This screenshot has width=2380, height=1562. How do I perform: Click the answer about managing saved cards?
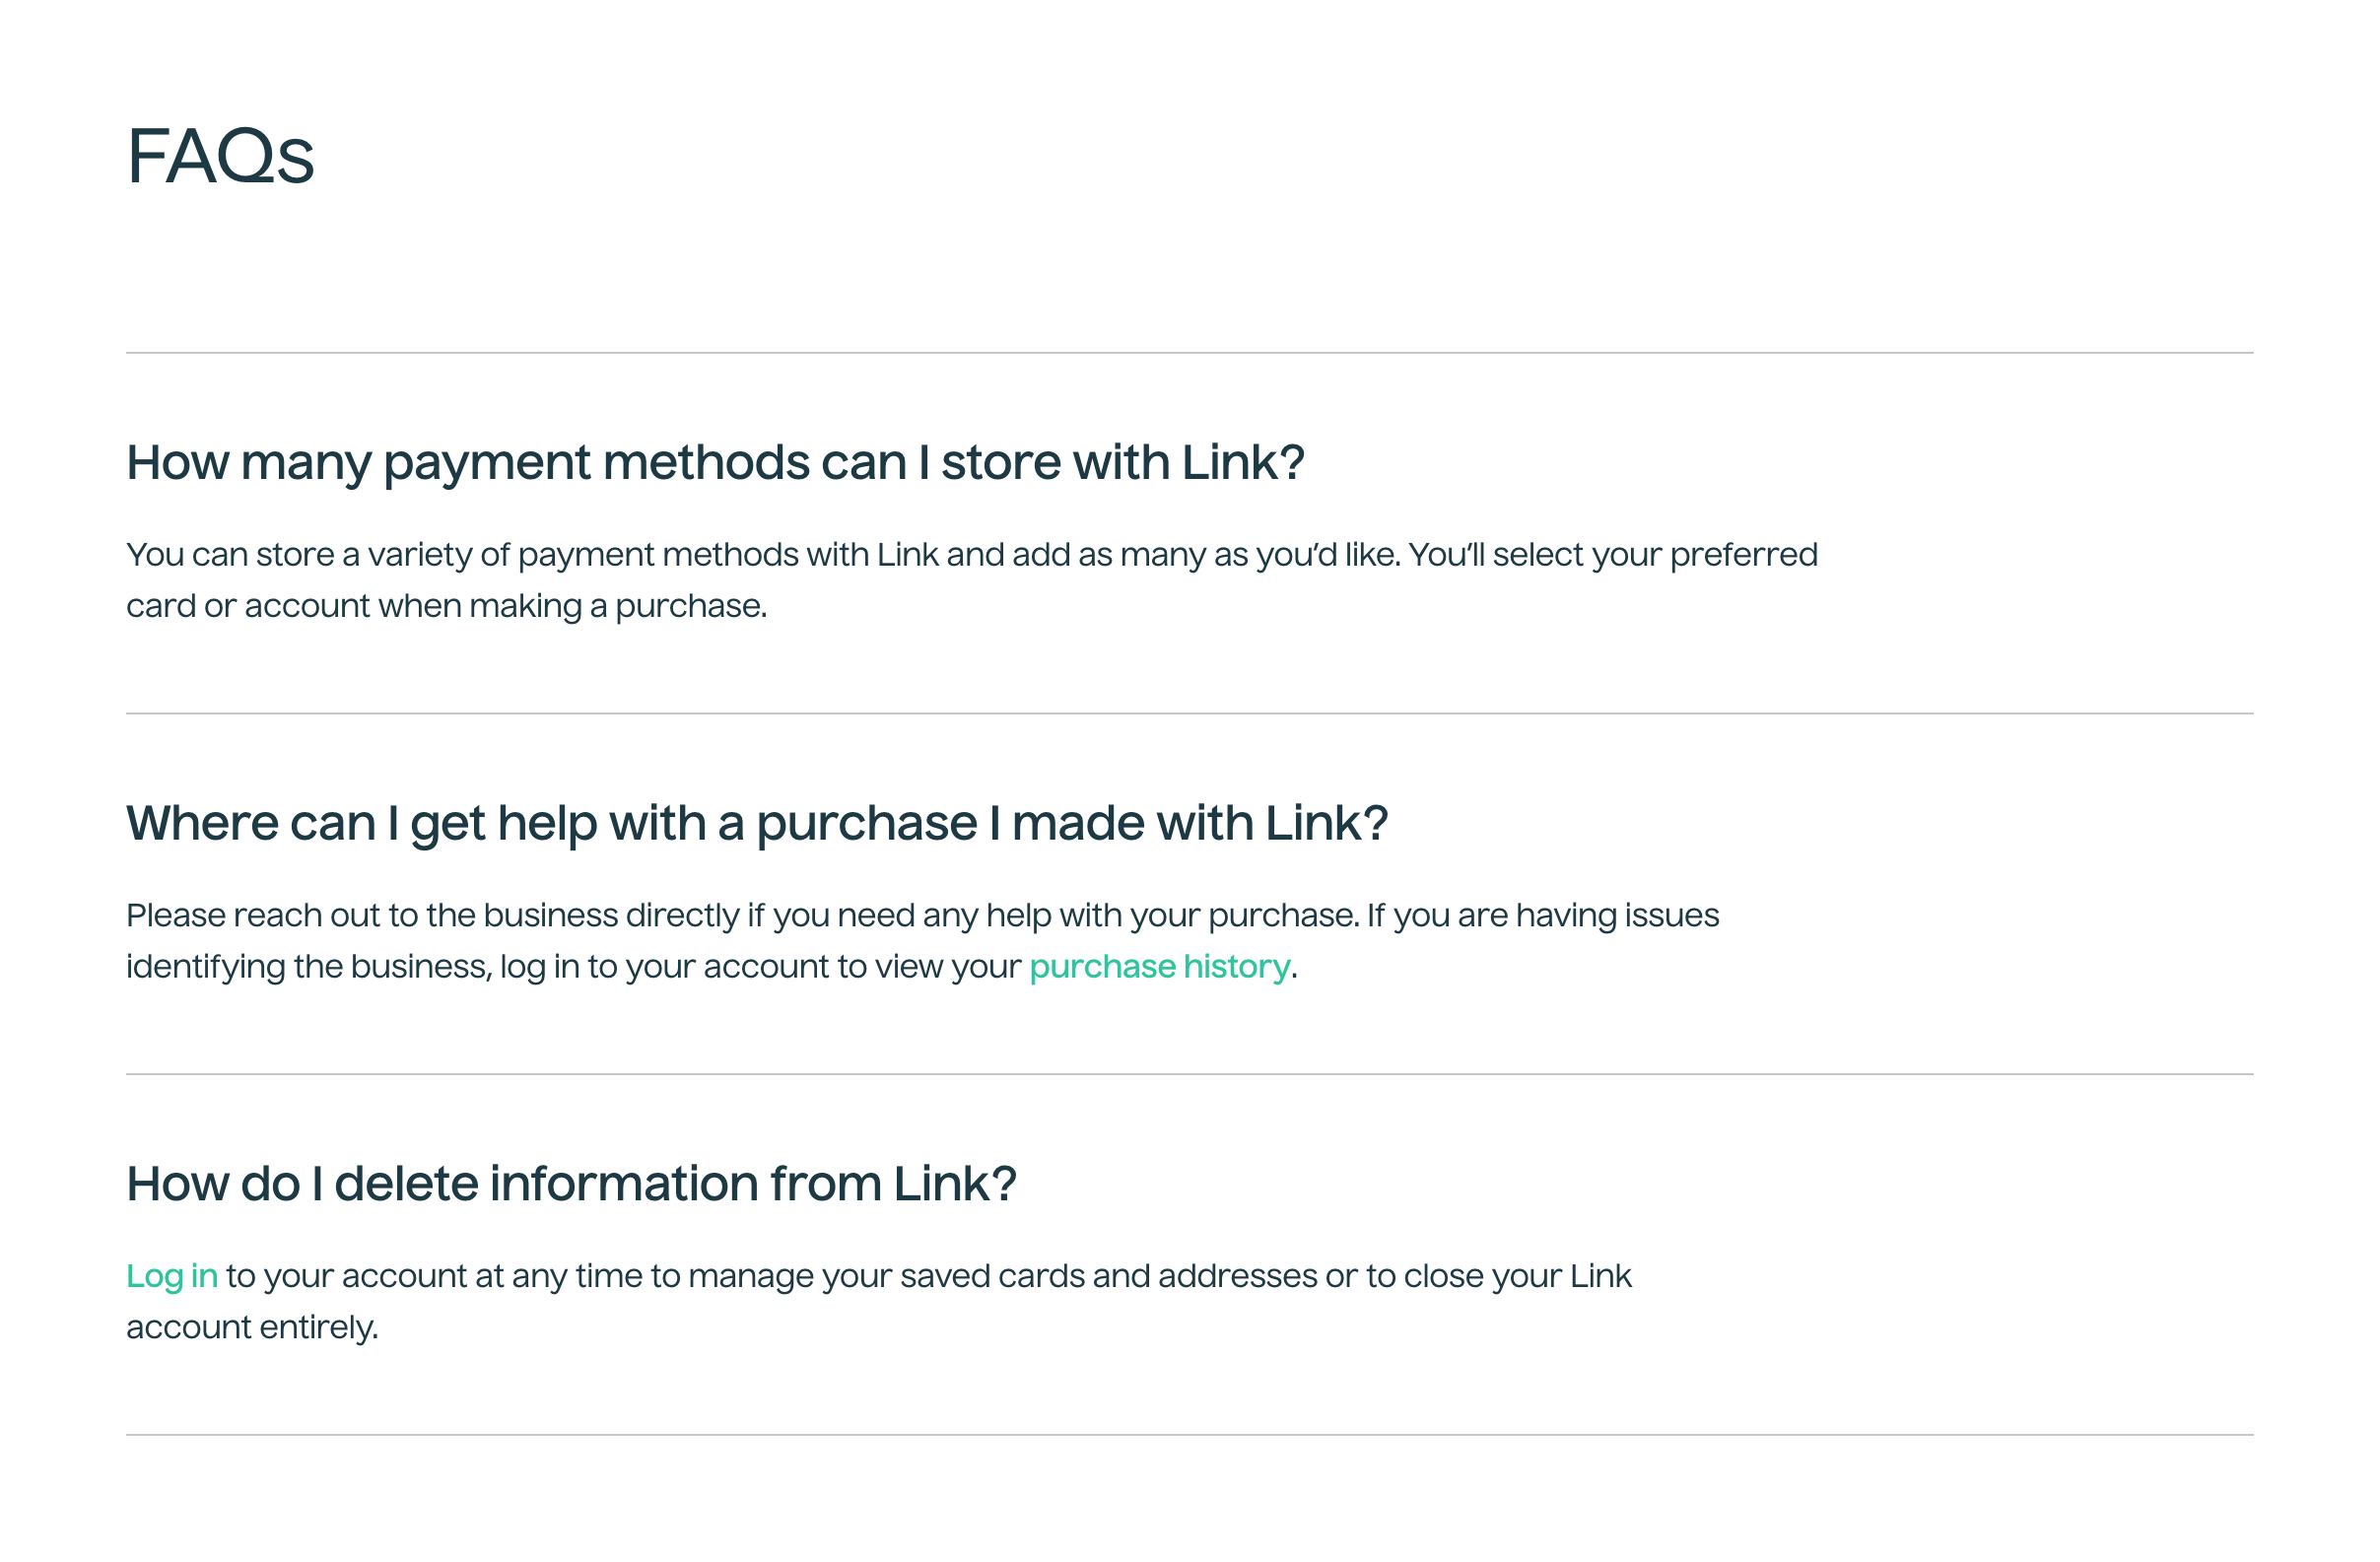pyautogui.click(x=878, y=1300)
